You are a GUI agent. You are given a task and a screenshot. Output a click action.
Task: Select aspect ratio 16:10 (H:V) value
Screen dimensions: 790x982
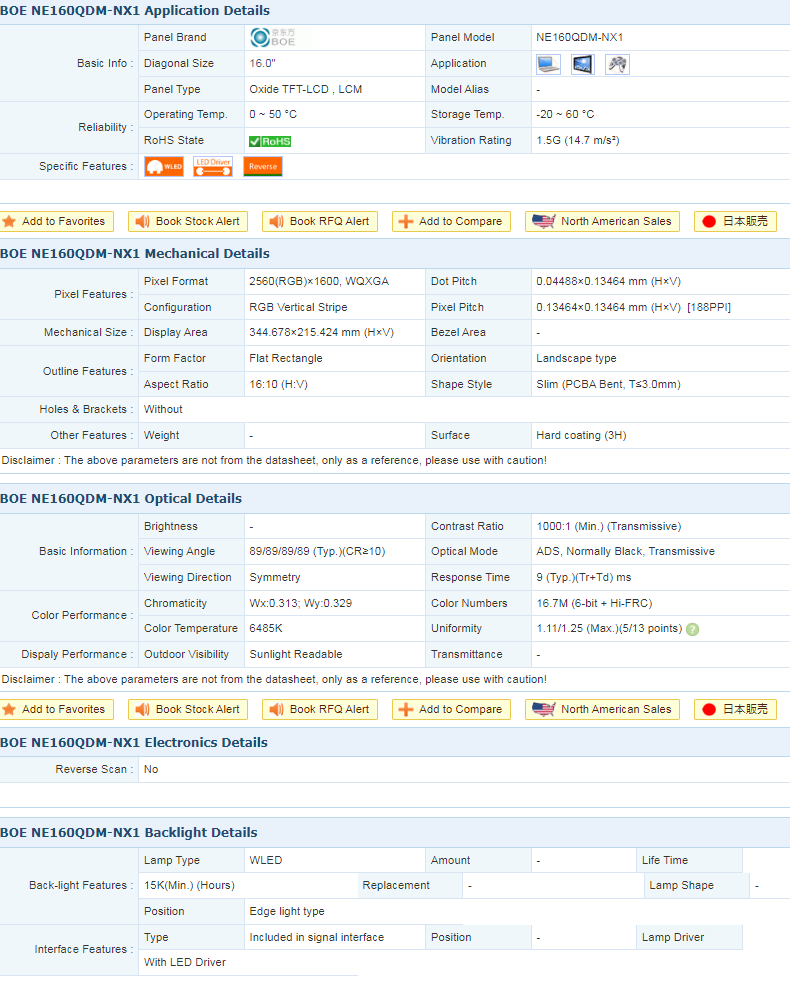point(279,384)
